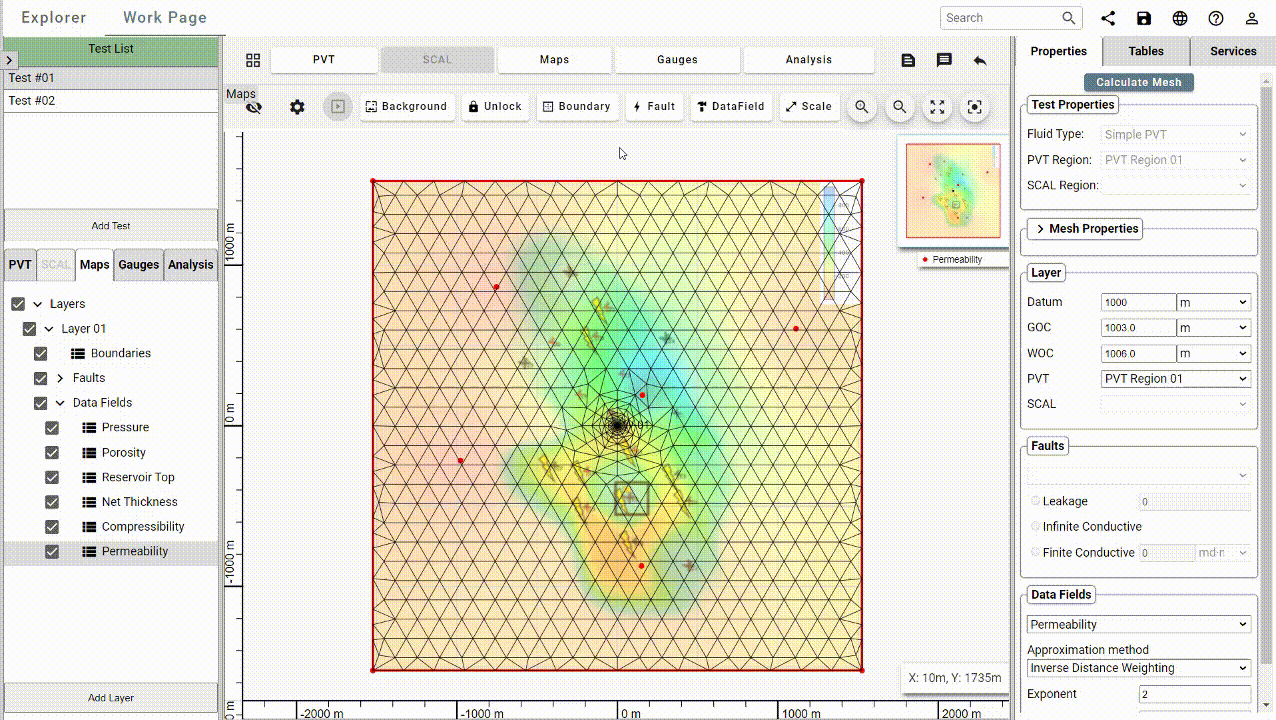Click the Unlock toolbar button
This screenshot has width=1276, height=720.
(495, 107)
